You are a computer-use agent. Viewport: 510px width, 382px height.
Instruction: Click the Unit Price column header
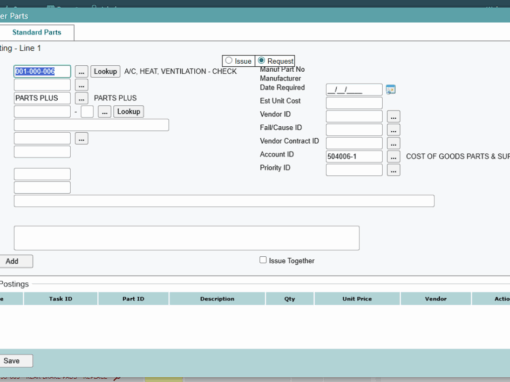[x=357, y=299]
